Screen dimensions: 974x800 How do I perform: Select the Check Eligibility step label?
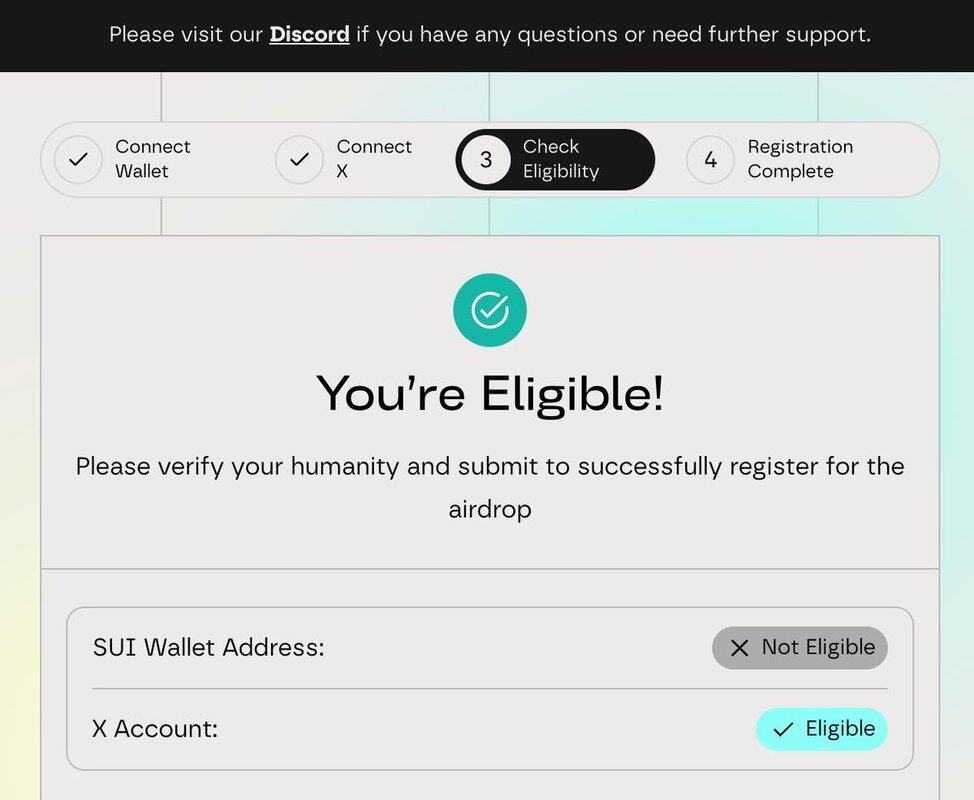click(560, 159)
